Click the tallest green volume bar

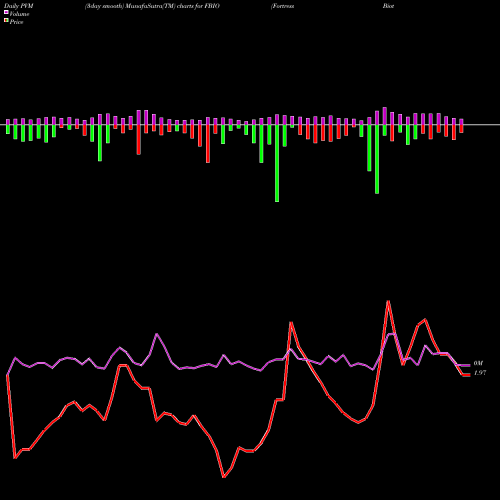pos(277,163)
